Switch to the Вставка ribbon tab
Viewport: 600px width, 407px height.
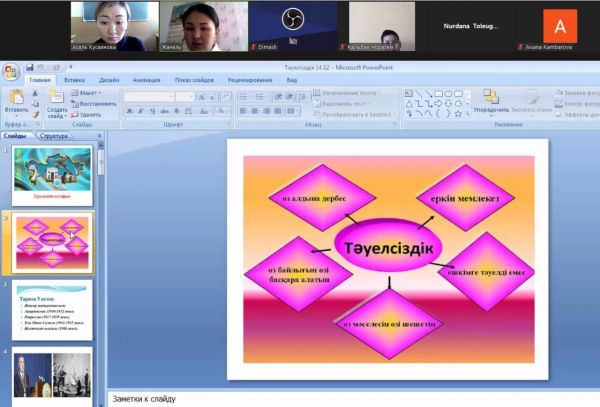click(x=74, y=79)
